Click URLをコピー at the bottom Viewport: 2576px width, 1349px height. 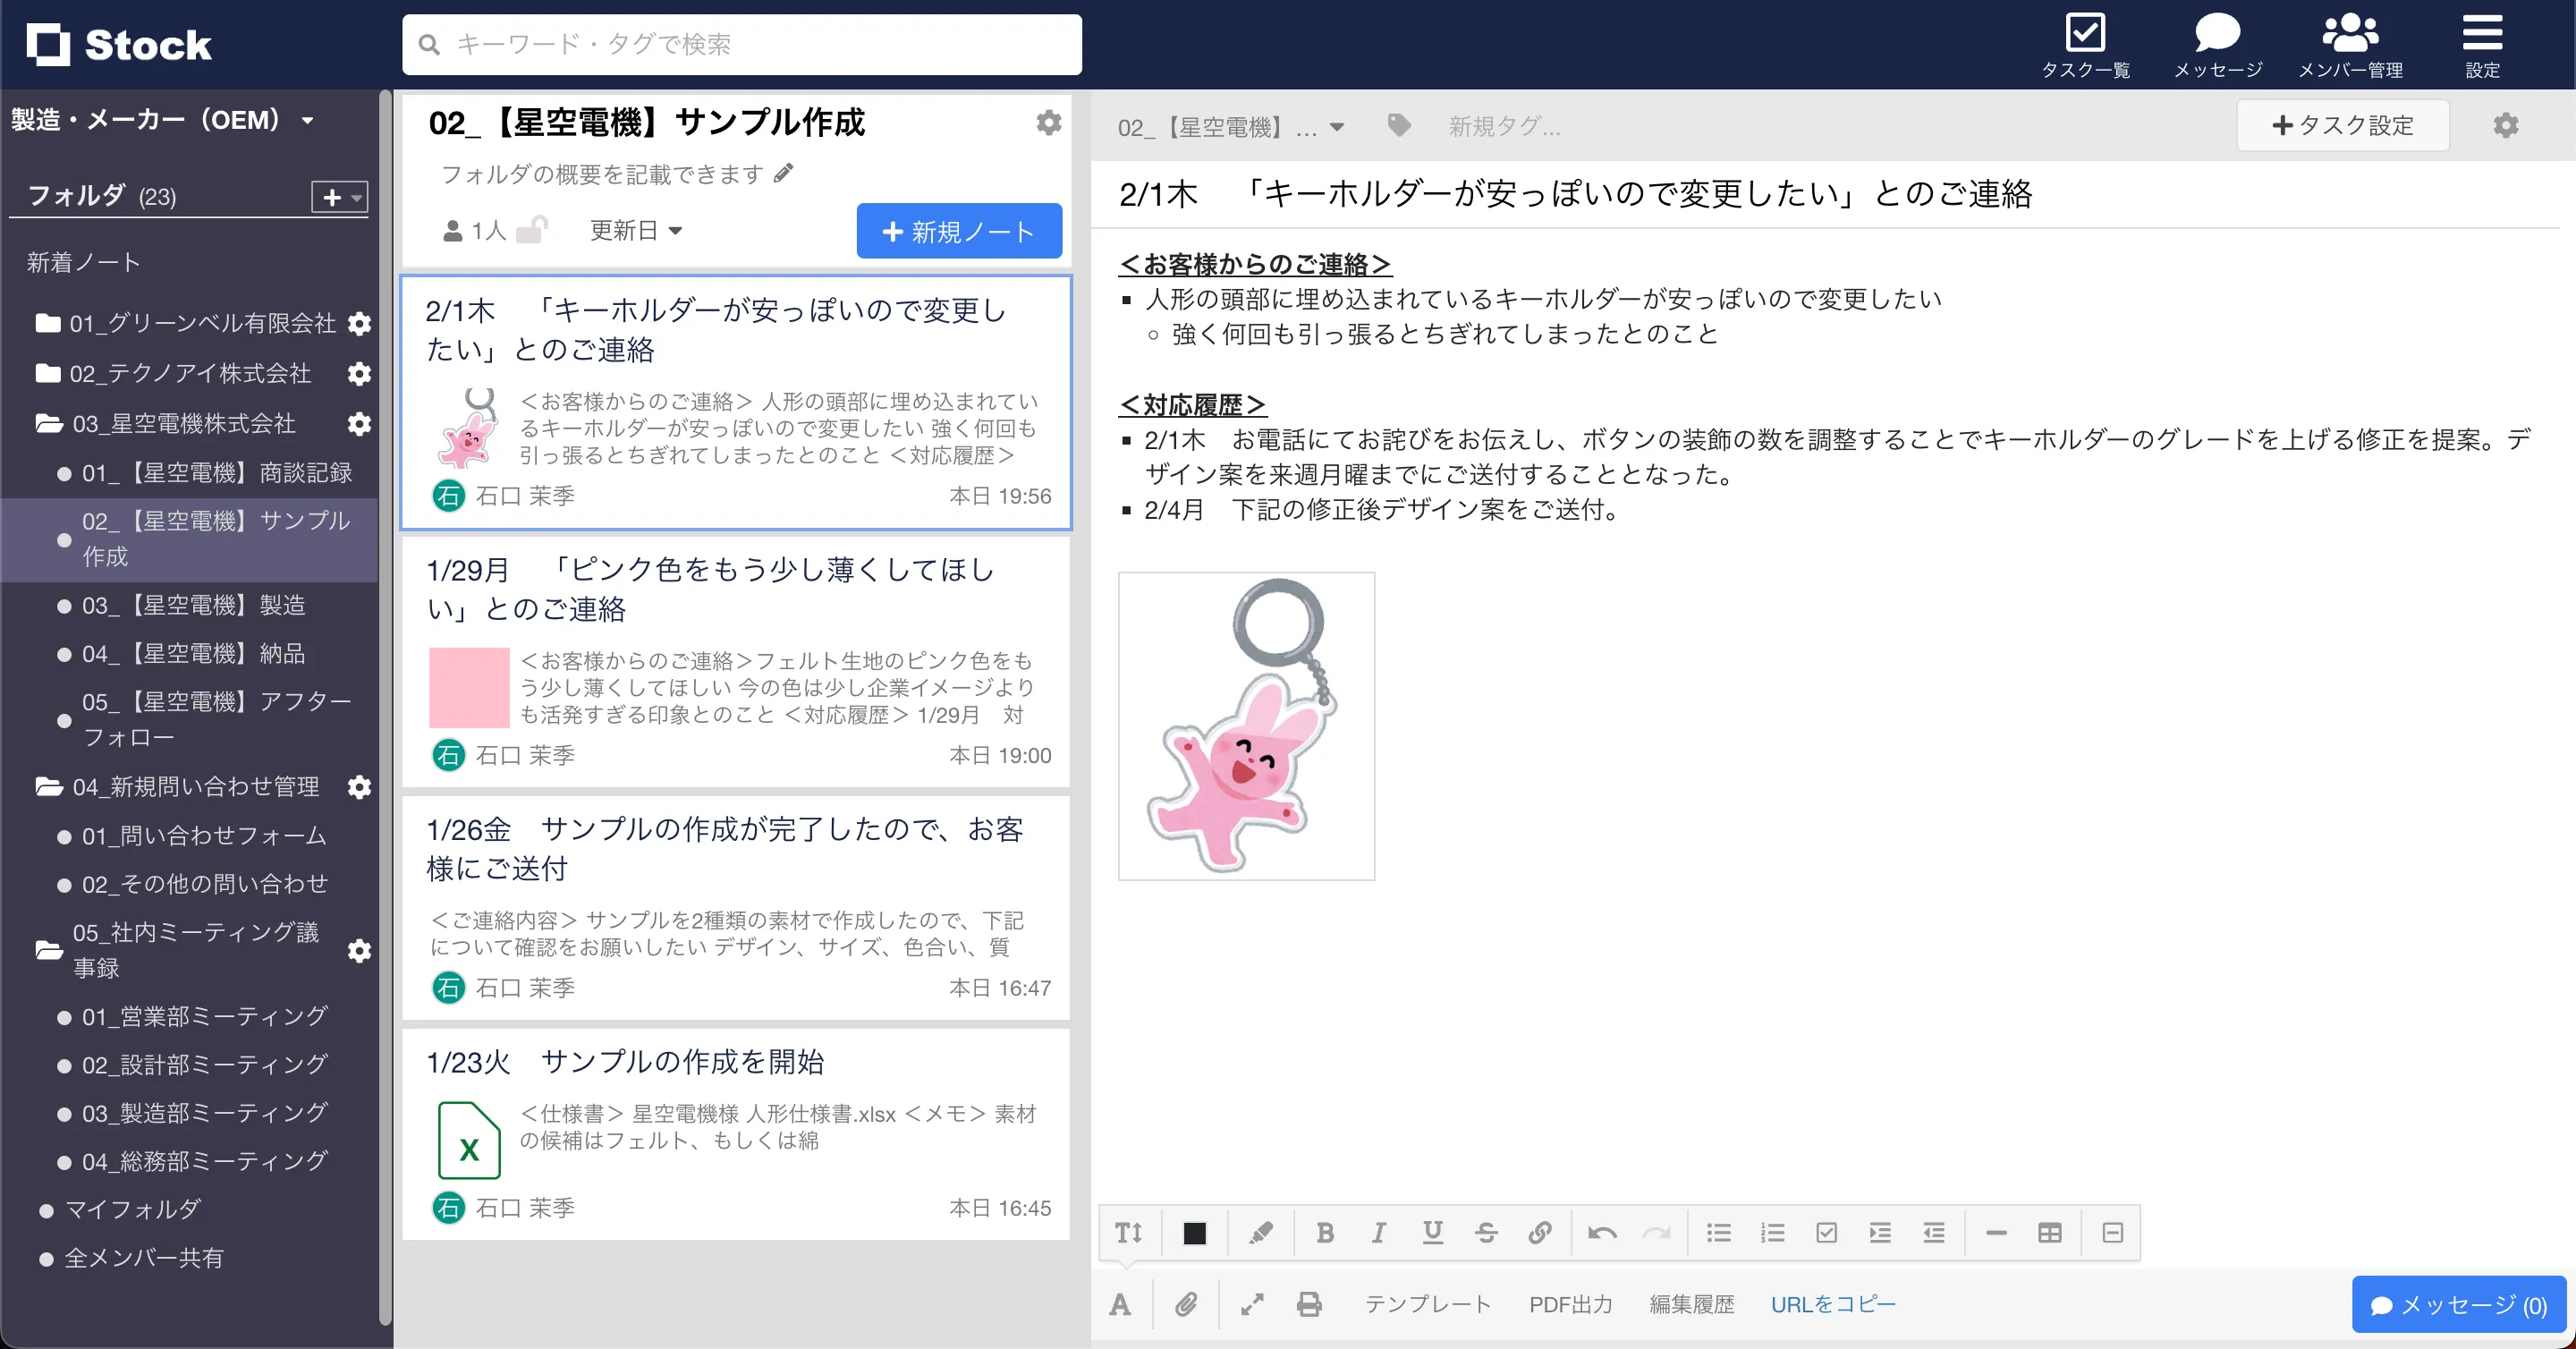click(1833, 1304)
